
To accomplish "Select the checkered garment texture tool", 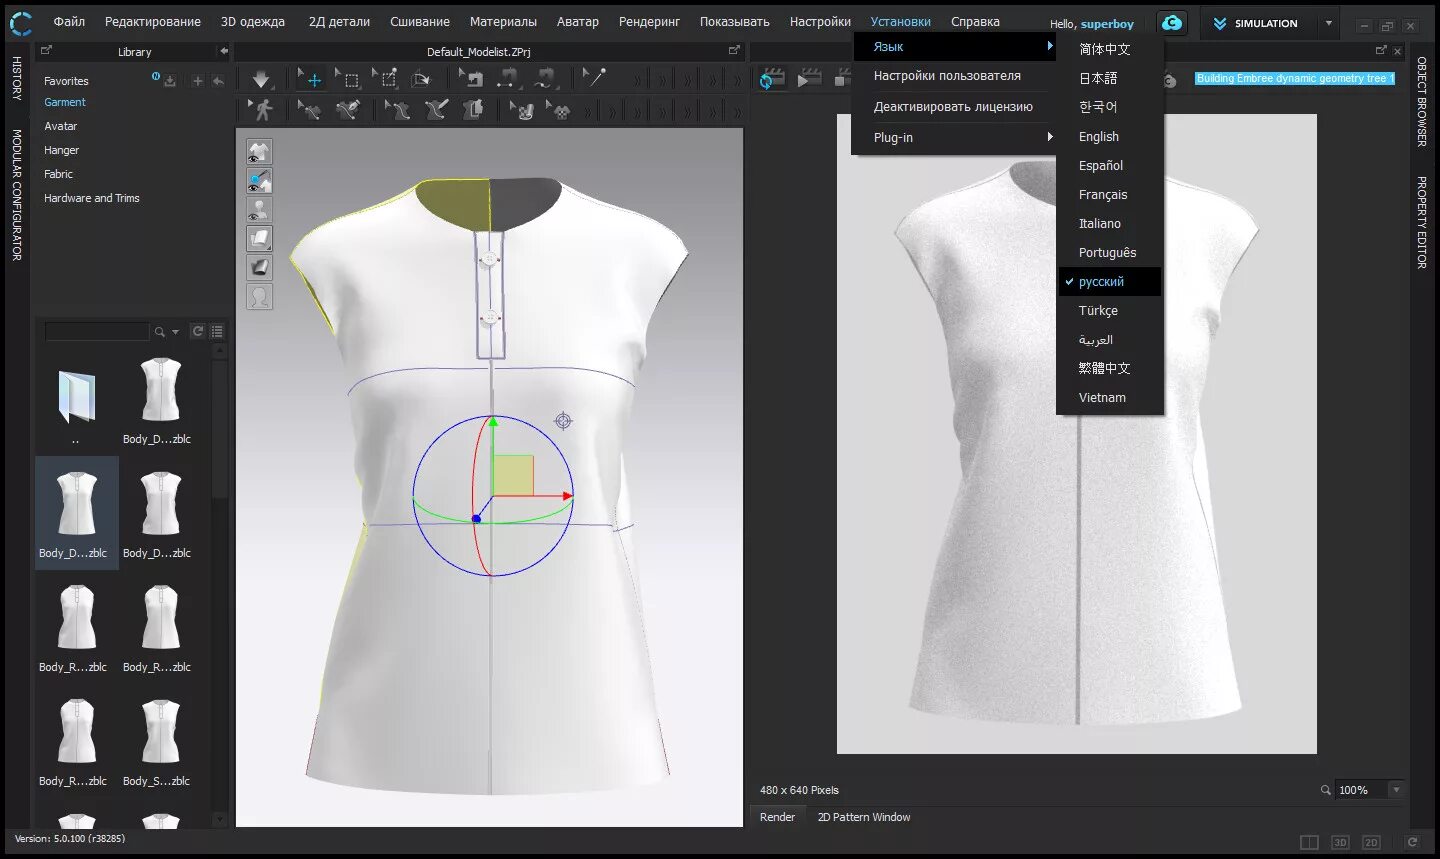I will tap(559, 110).
